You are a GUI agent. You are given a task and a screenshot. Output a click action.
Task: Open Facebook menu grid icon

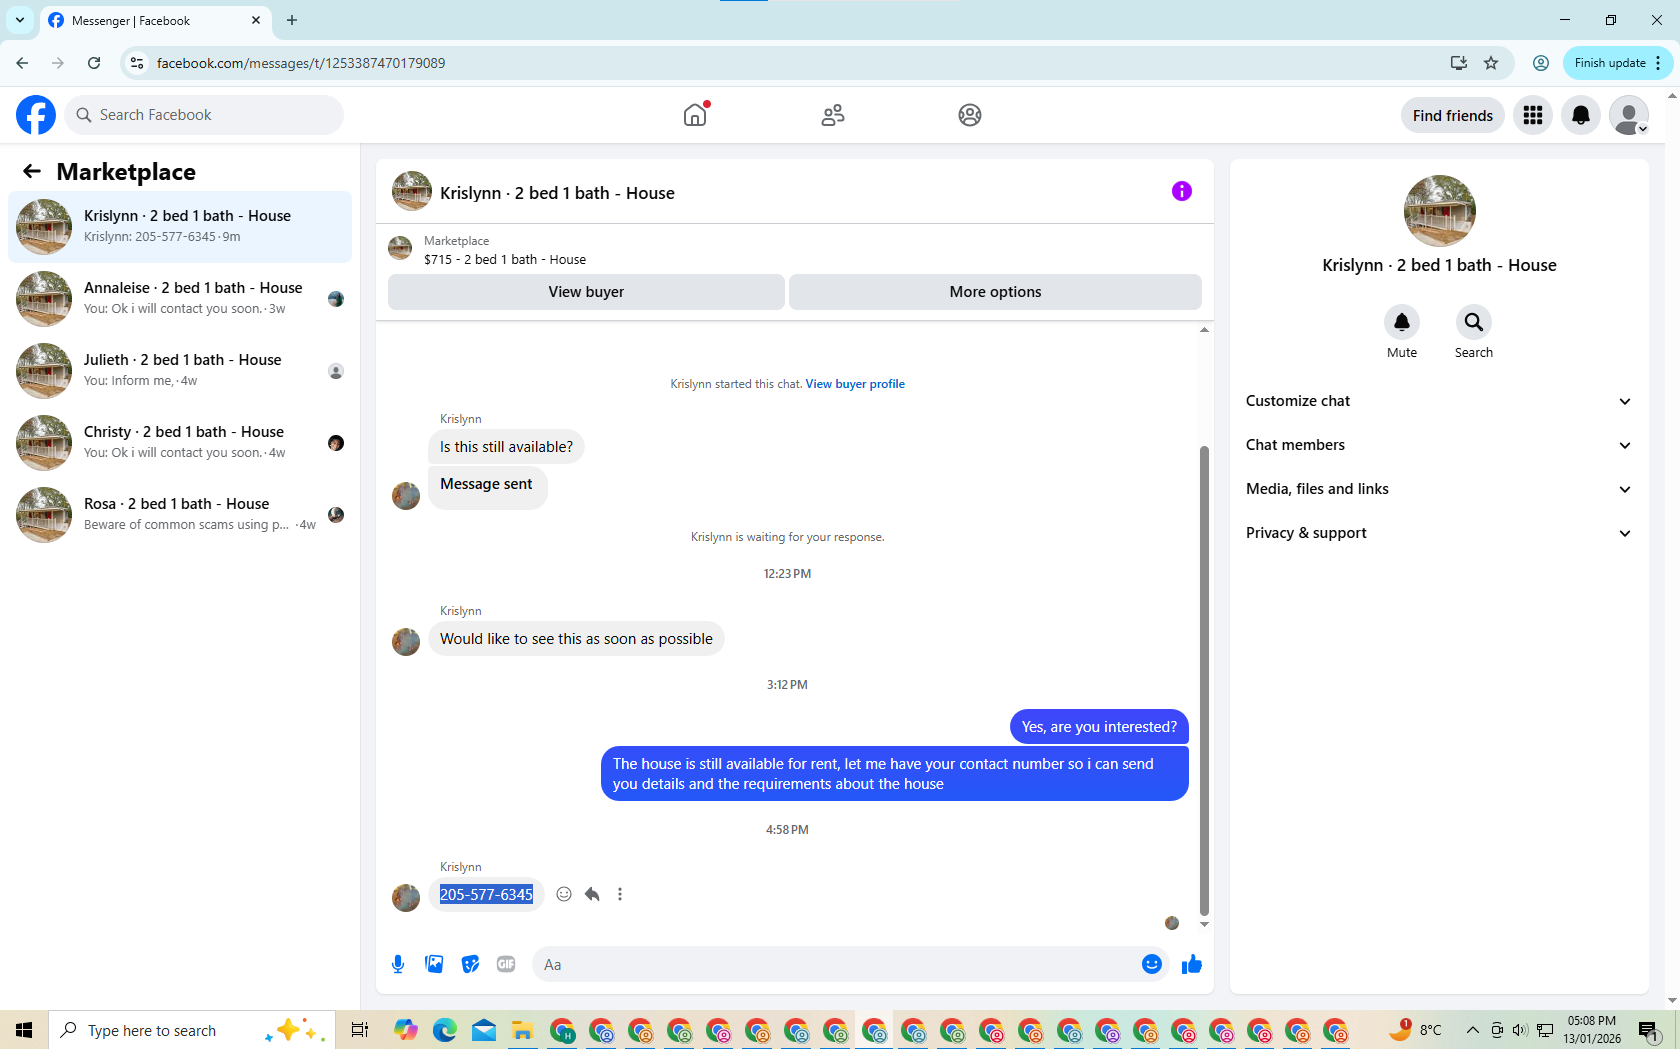(x=1533, y=115)
